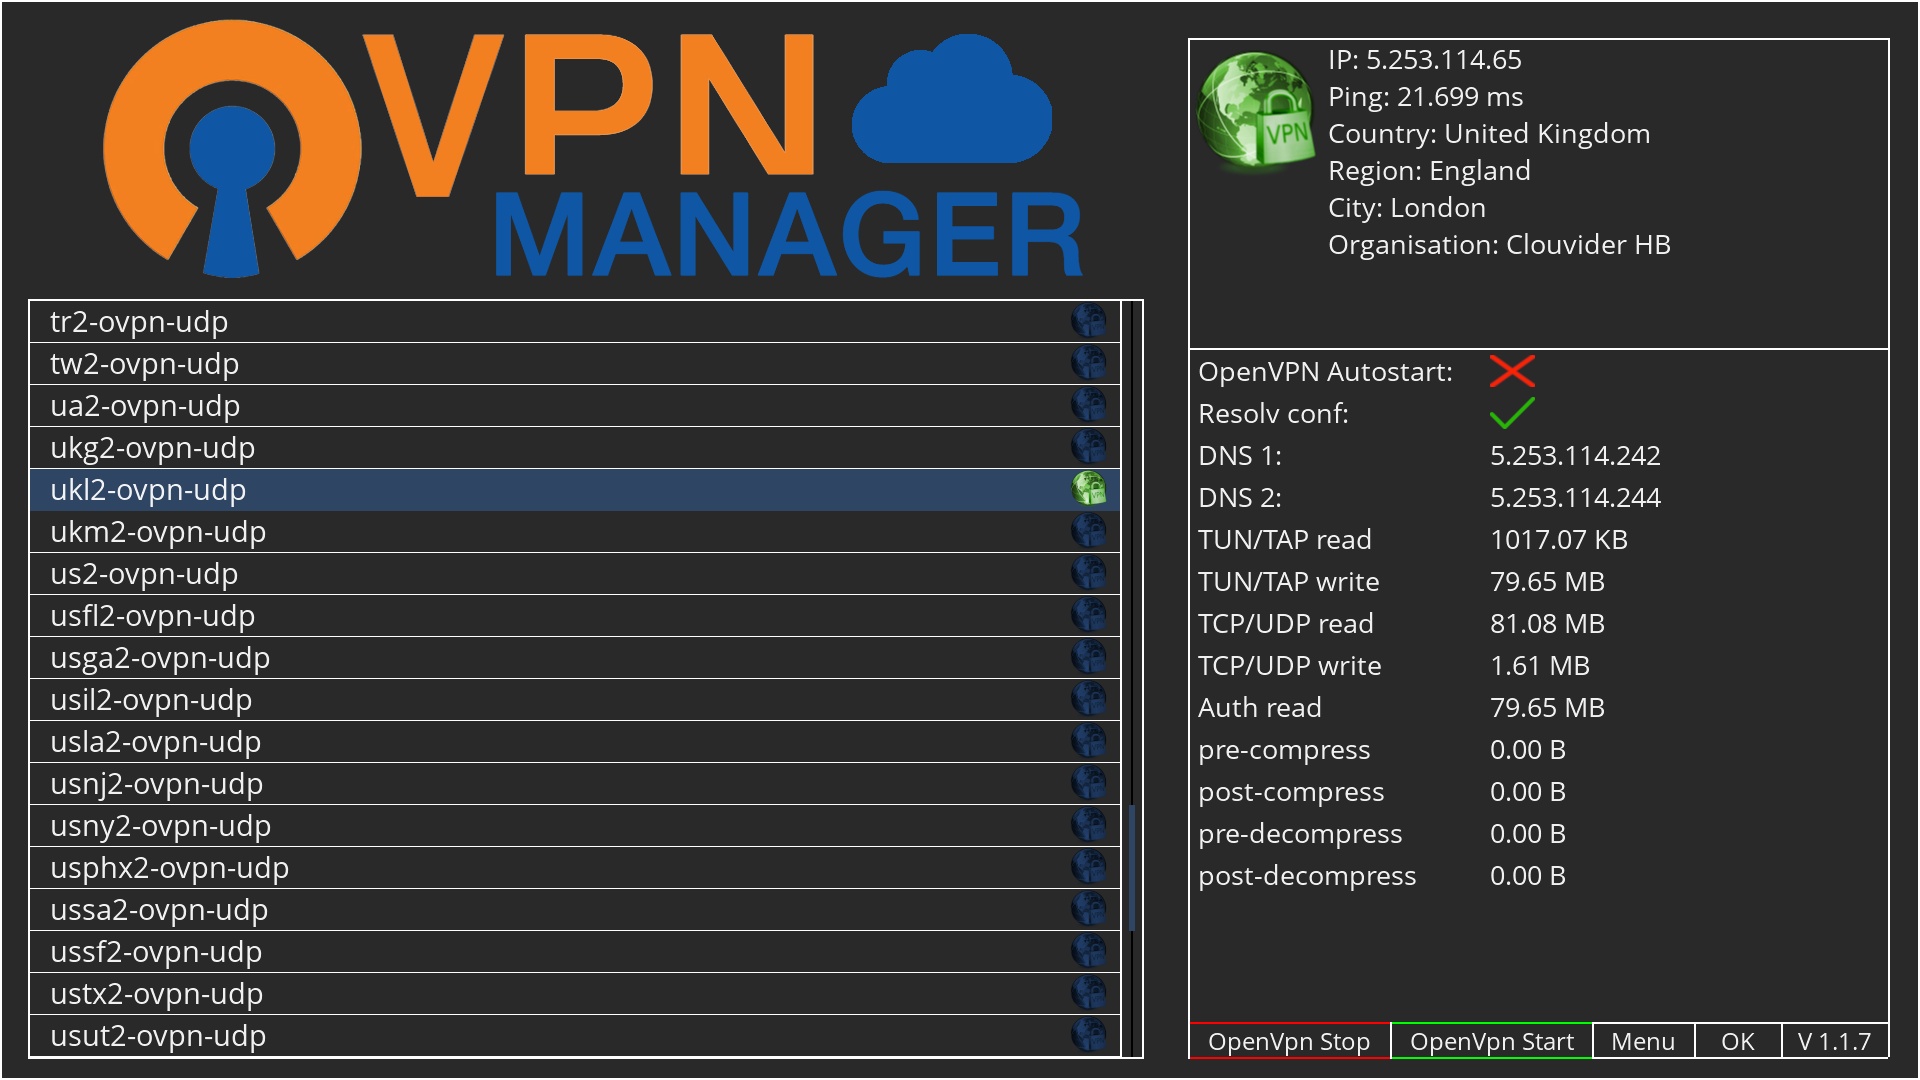Select the tw2-ovpn-udp server entry
The image size is (1920, 1080).
(575, 364)
